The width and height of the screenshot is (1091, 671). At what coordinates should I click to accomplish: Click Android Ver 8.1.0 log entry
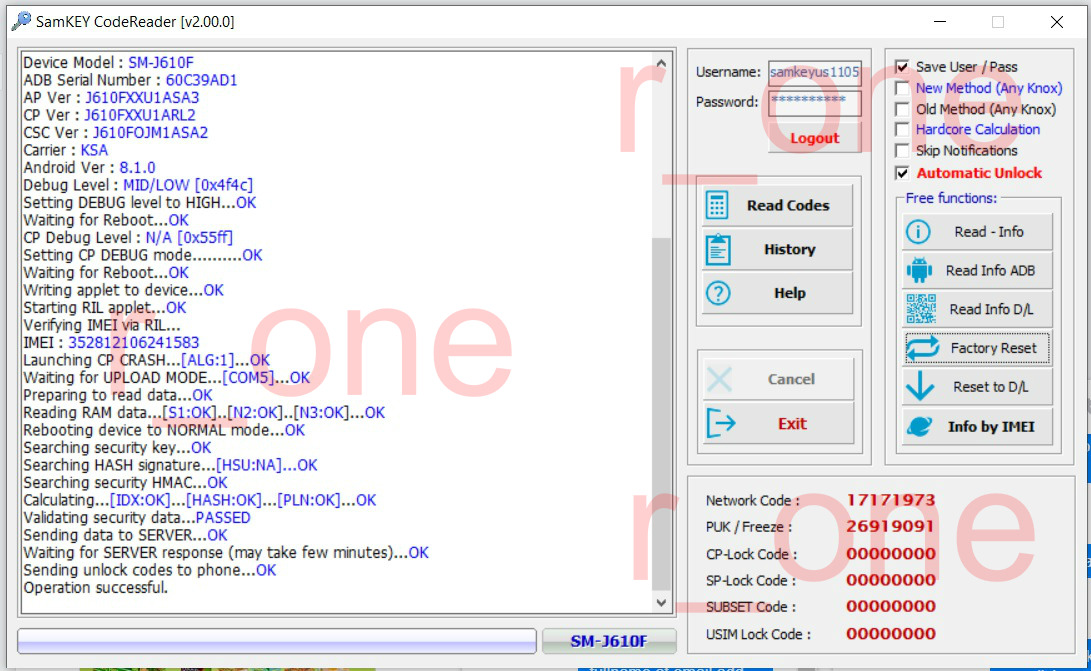pos(89,168)
